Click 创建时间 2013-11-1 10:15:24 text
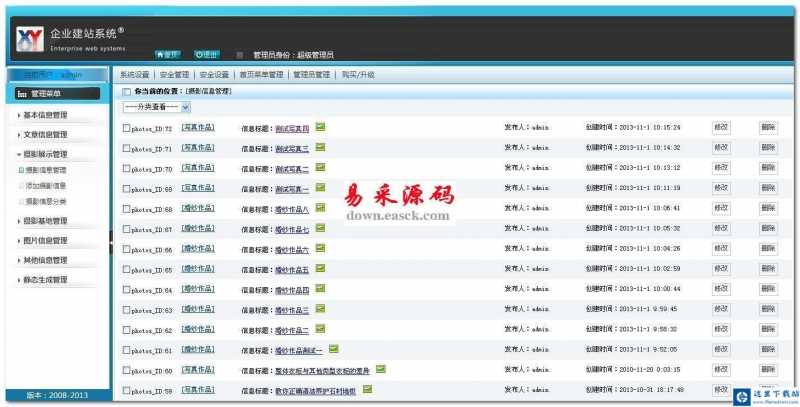This screenshot has width=800, height=407. click(x=633, y=128)
